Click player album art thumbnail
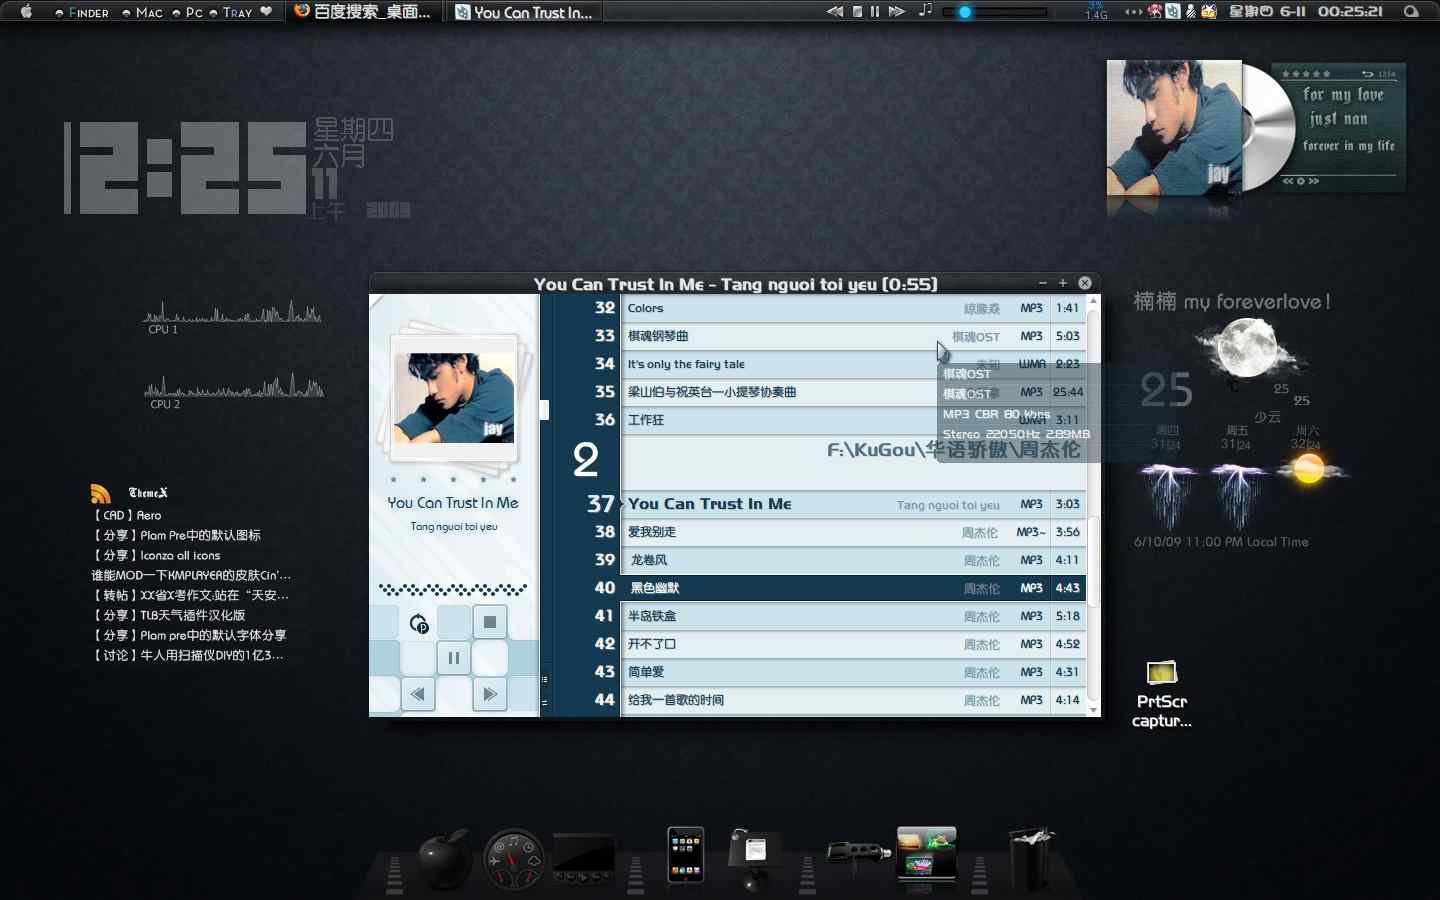Viewport: 1440px width, 900px height. point(454,398)
